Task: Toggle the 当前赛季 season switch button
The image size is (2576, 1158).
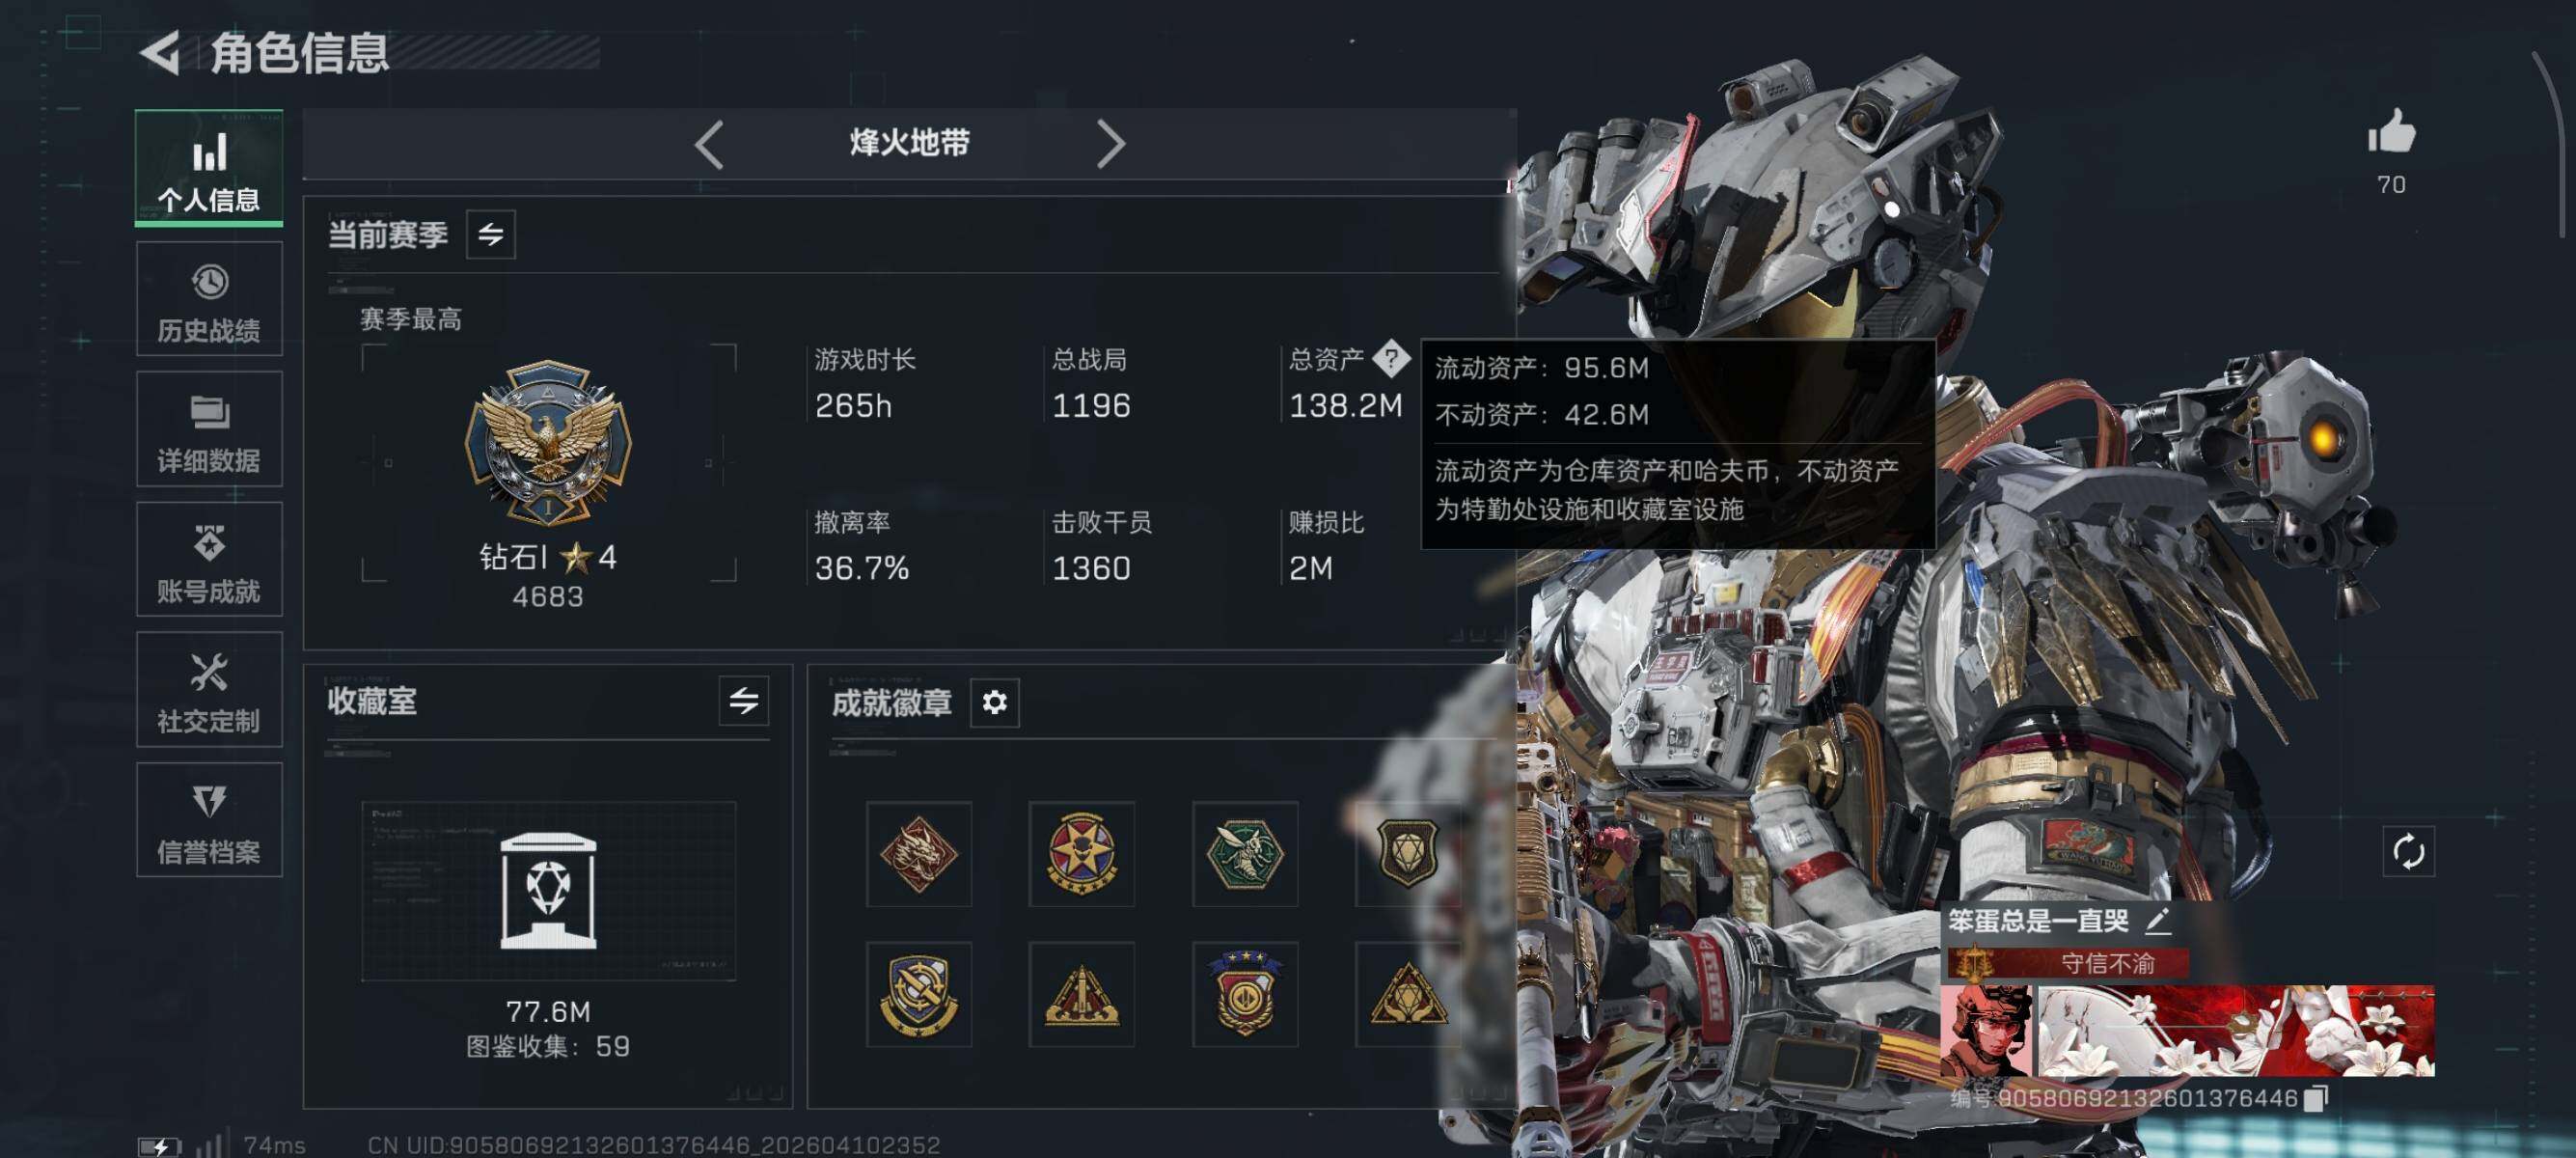Action: [491, 235]
